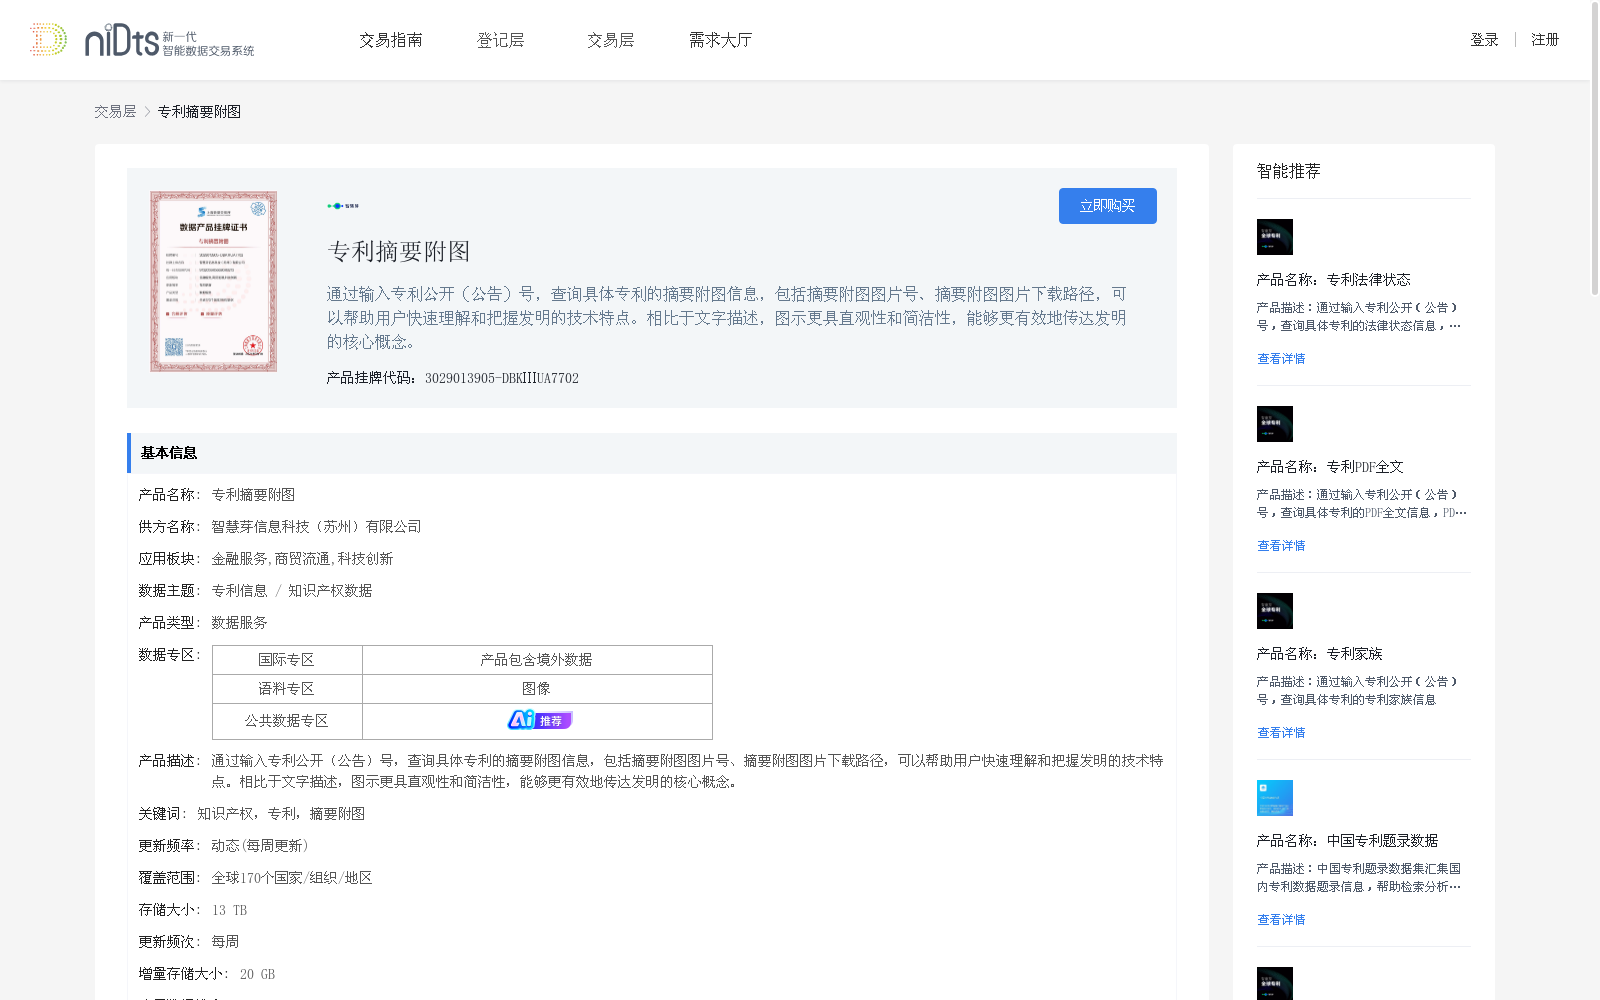Click the 专利家族 product thumbnail icon
This screenshot has height=1000, width=1600.
point(1275,611)
